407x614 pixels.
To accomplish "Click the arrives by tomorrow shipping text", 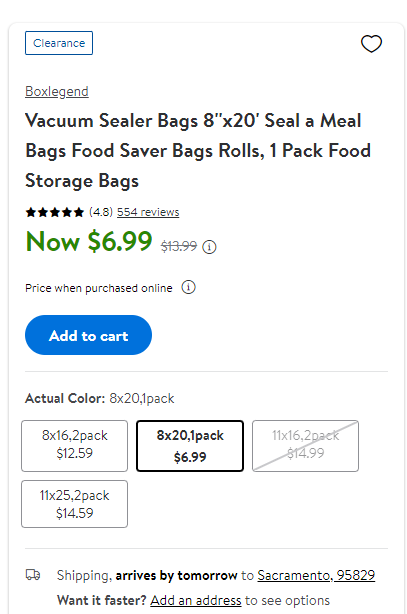I will click(176, 575).
